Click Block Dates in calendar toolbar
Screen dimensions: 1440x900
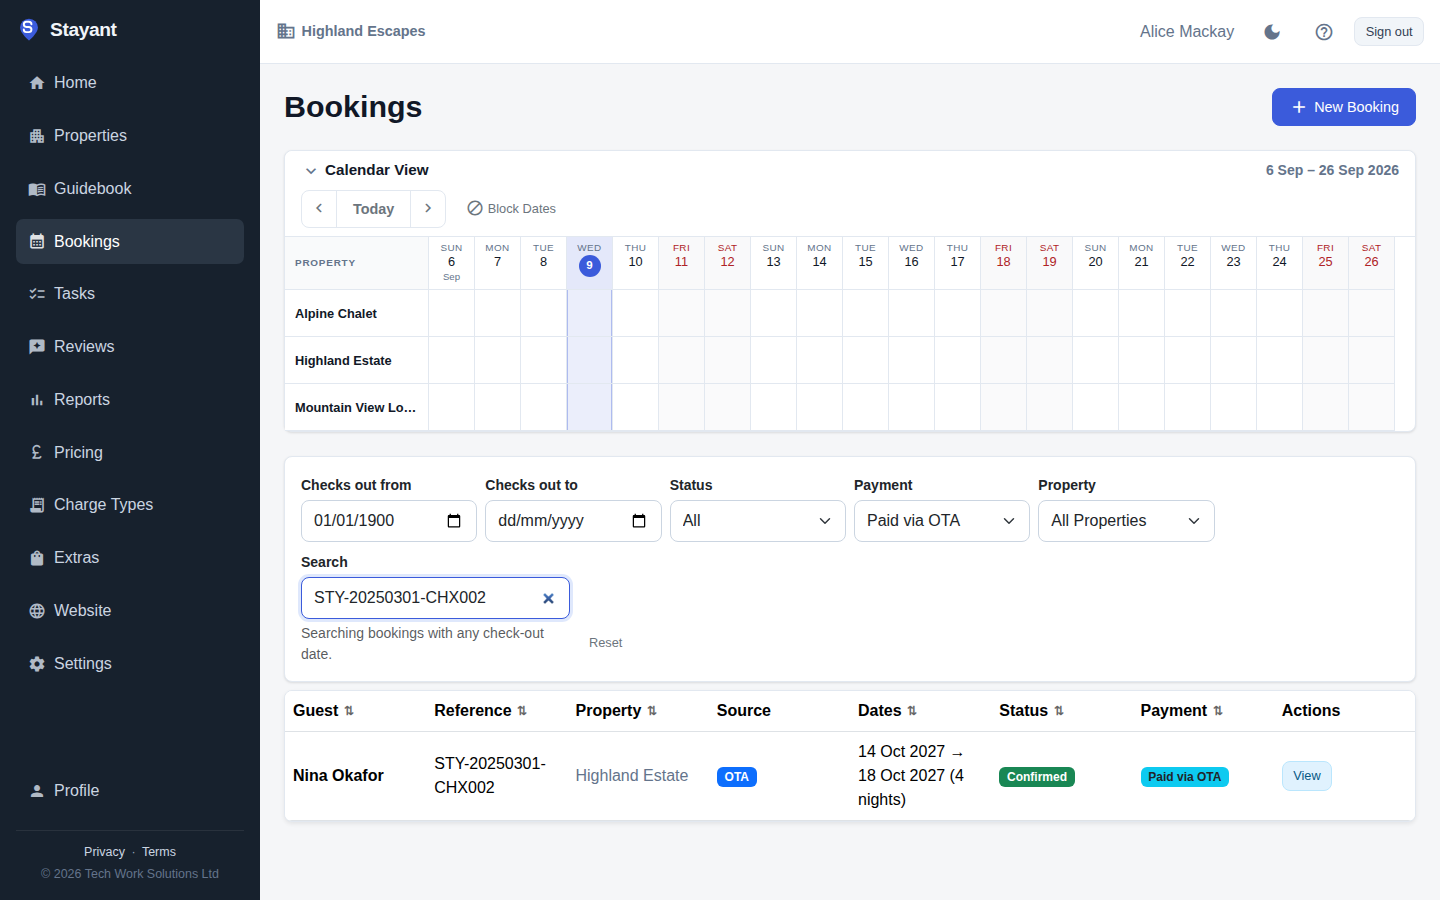point(511,209)
